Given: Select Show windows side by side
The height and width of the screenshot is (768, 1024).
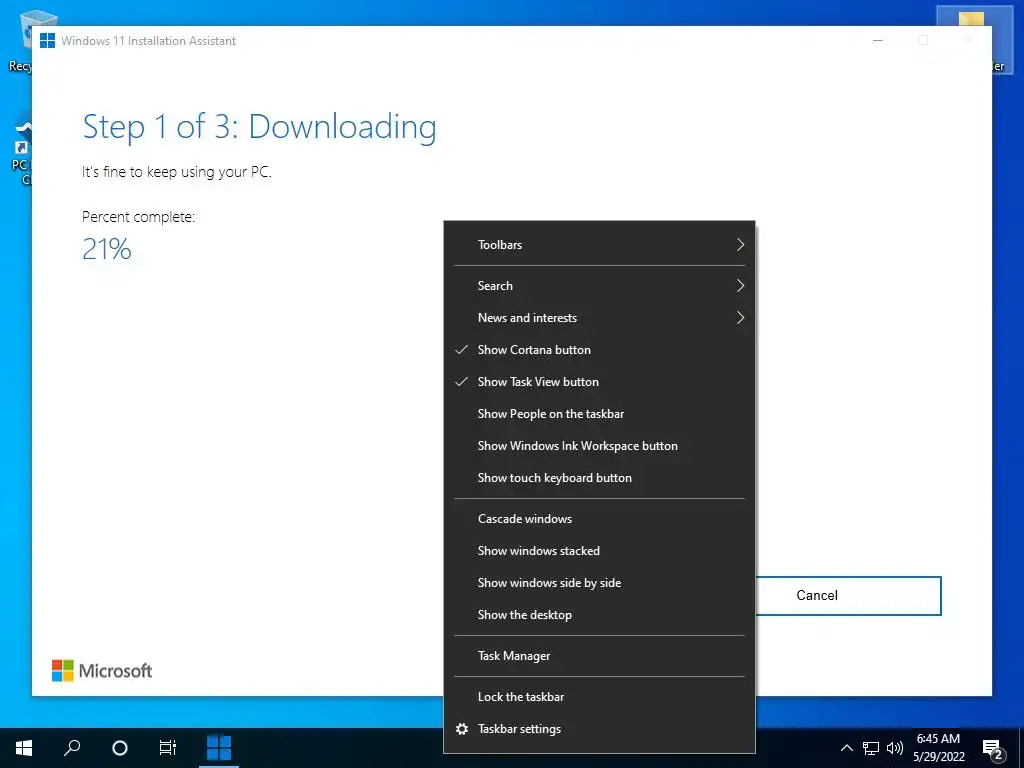Looking at the screenshot, I should (x=600, y=583).
